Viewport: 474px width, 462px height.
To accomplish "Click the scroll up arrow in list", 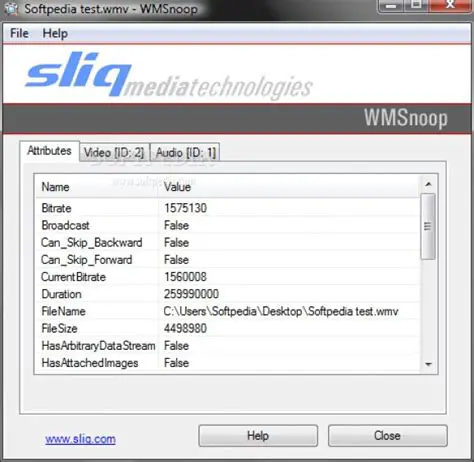I will pyautogui.click(x=429, y=184).
